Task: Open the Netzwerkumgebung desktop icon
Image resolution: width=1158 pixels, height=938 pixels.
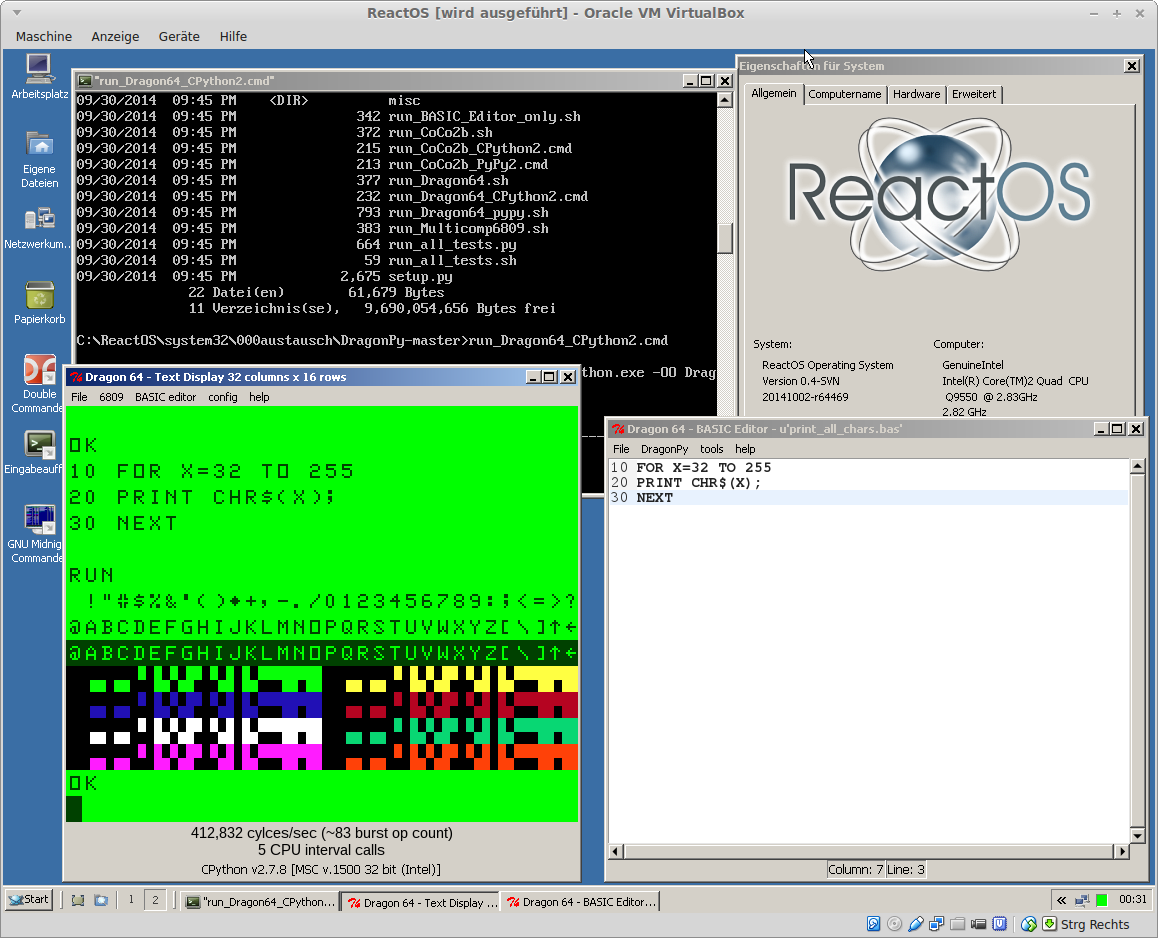Action: tap(37, 228)
